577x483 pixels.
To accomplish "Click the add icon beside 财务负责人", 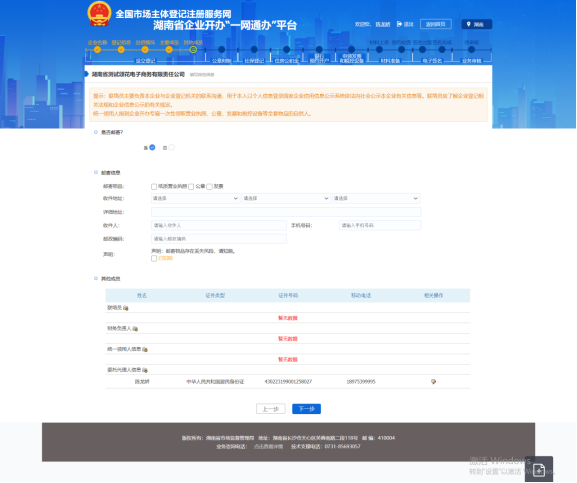I will [x=135, y=329].
